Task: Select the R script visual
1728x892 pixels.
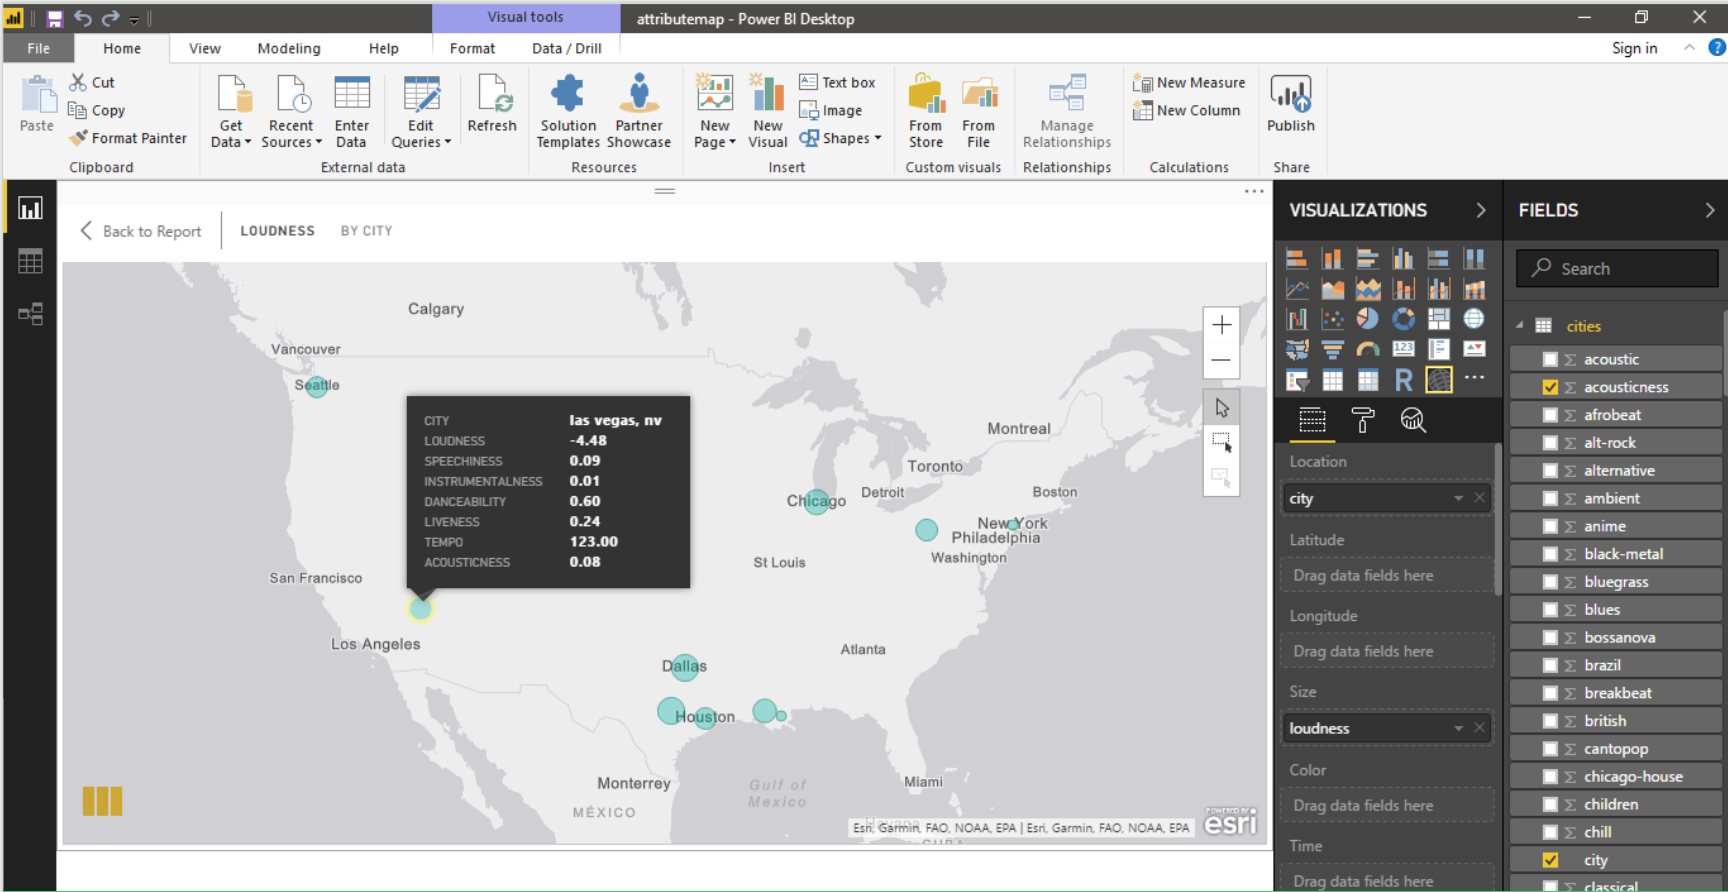Action: click(1404, 379)
